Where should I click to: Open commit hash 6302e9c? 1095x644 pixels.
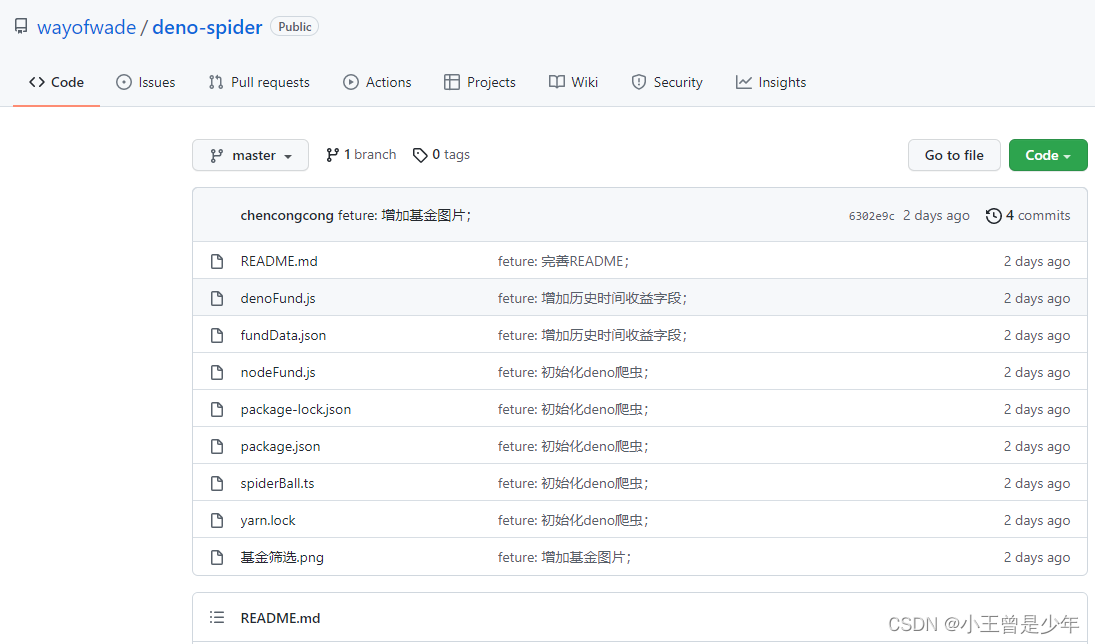pyautogui.click(x=871, y=216)
